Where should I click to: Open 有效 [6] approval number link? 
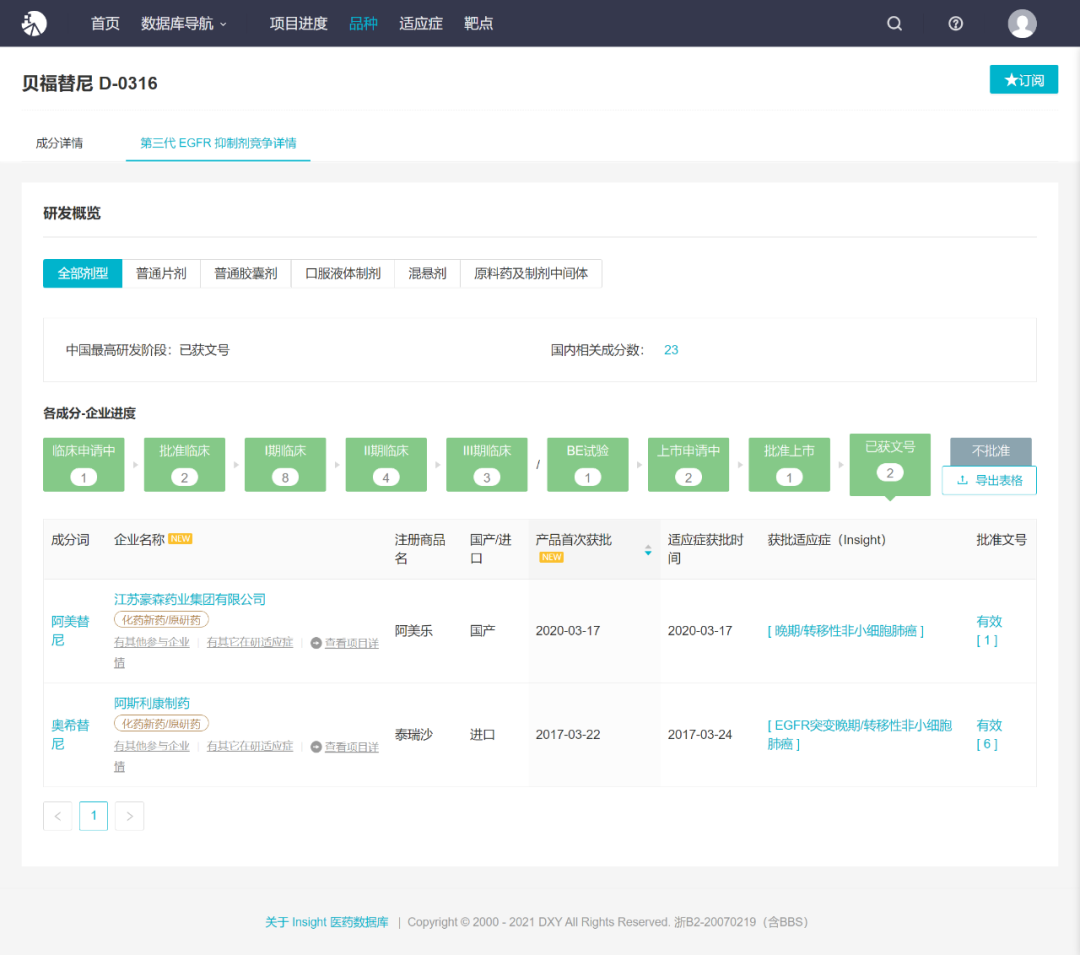coord(989,735)
